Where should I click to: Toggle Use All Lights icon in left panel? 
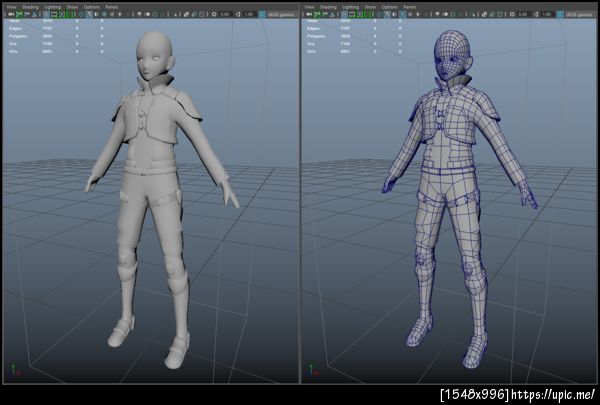pyautogui.click(x=119, y=15)
